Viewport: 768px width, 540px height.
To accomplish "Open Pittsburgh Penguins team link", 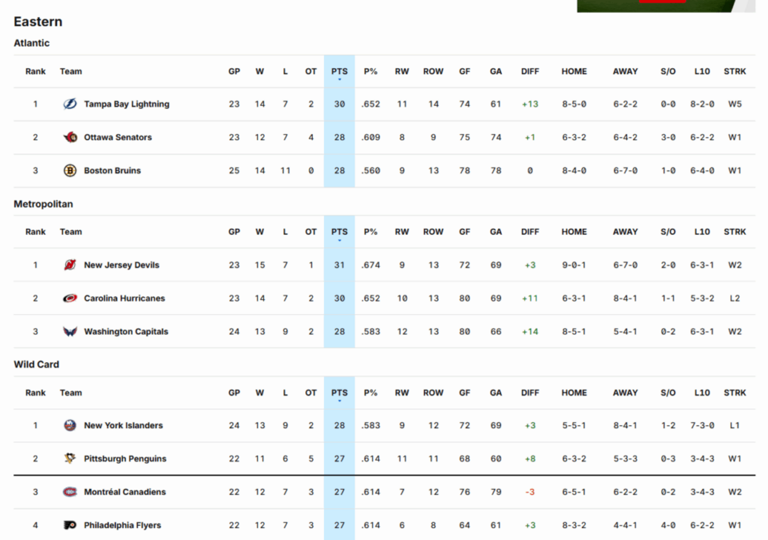I will click(x=125, y=459).
